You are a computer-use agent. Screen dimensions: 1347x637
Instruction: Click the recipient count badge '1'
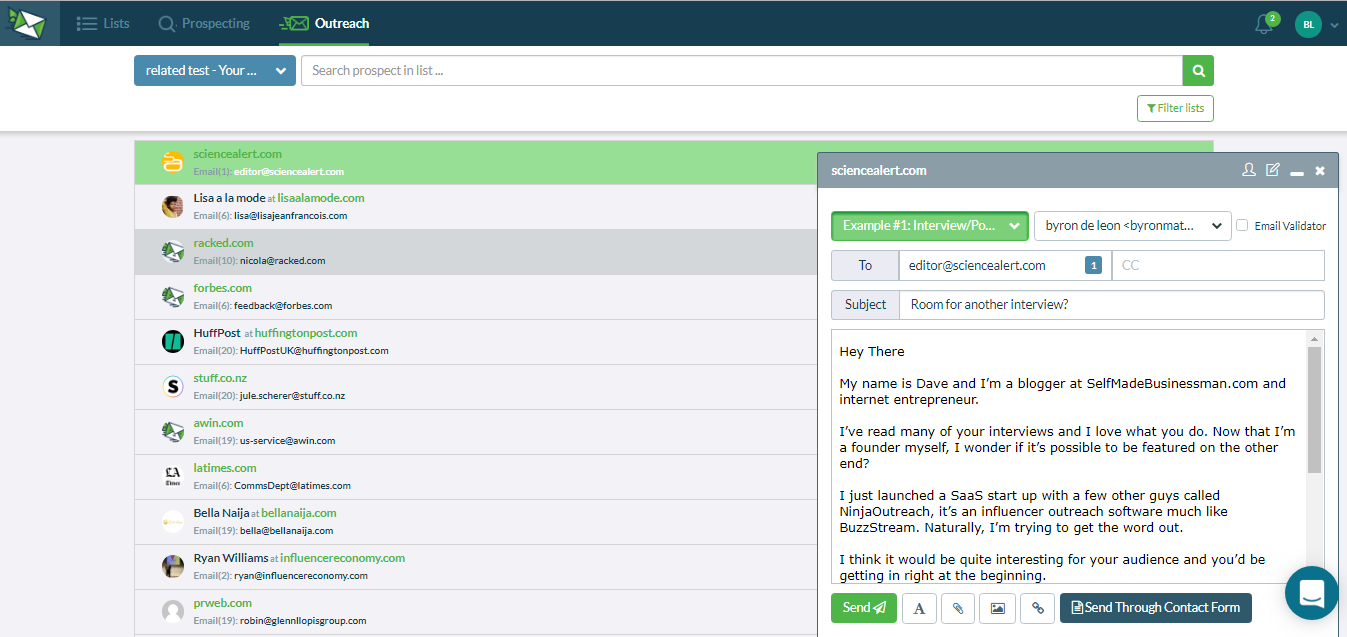tap(1094, 265)
